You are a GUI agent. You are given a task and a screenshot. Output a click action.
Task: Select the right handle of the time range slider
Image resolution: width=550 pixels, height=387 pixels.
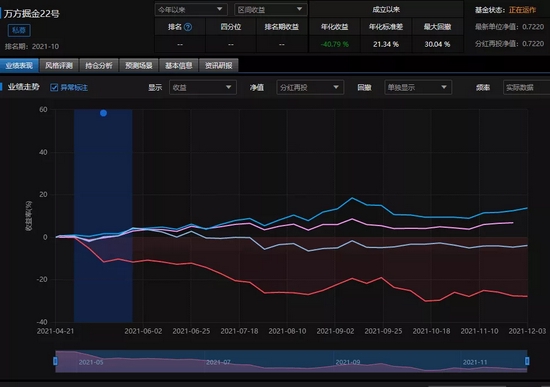527,361
